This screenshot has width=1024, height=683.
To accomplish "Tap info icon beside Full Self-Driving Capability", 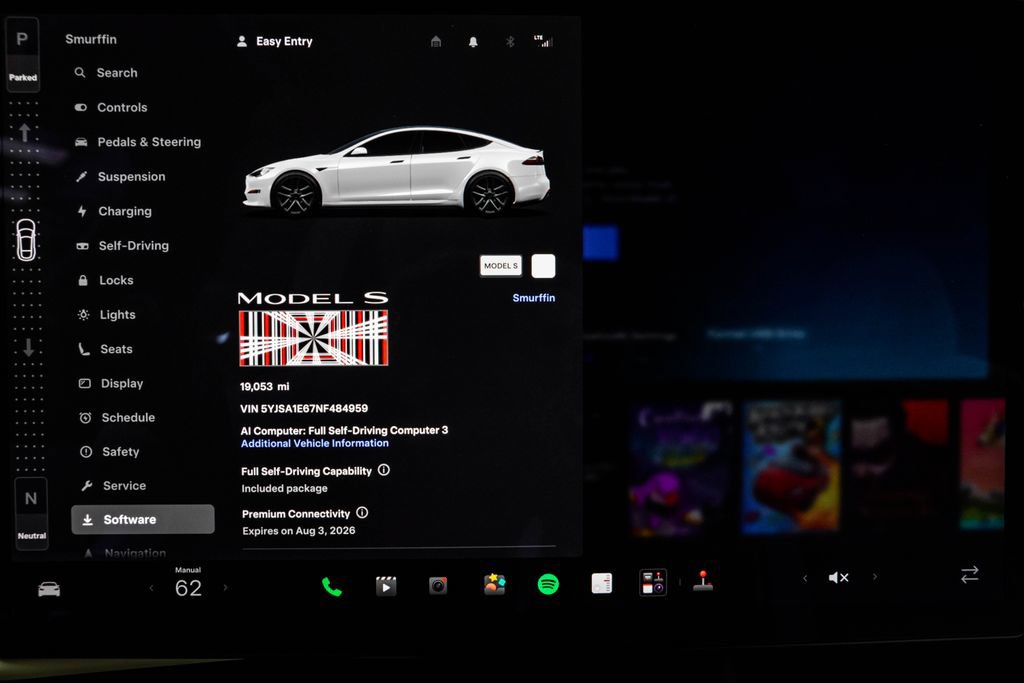I will pyautogui.click(x=384, y=469).
